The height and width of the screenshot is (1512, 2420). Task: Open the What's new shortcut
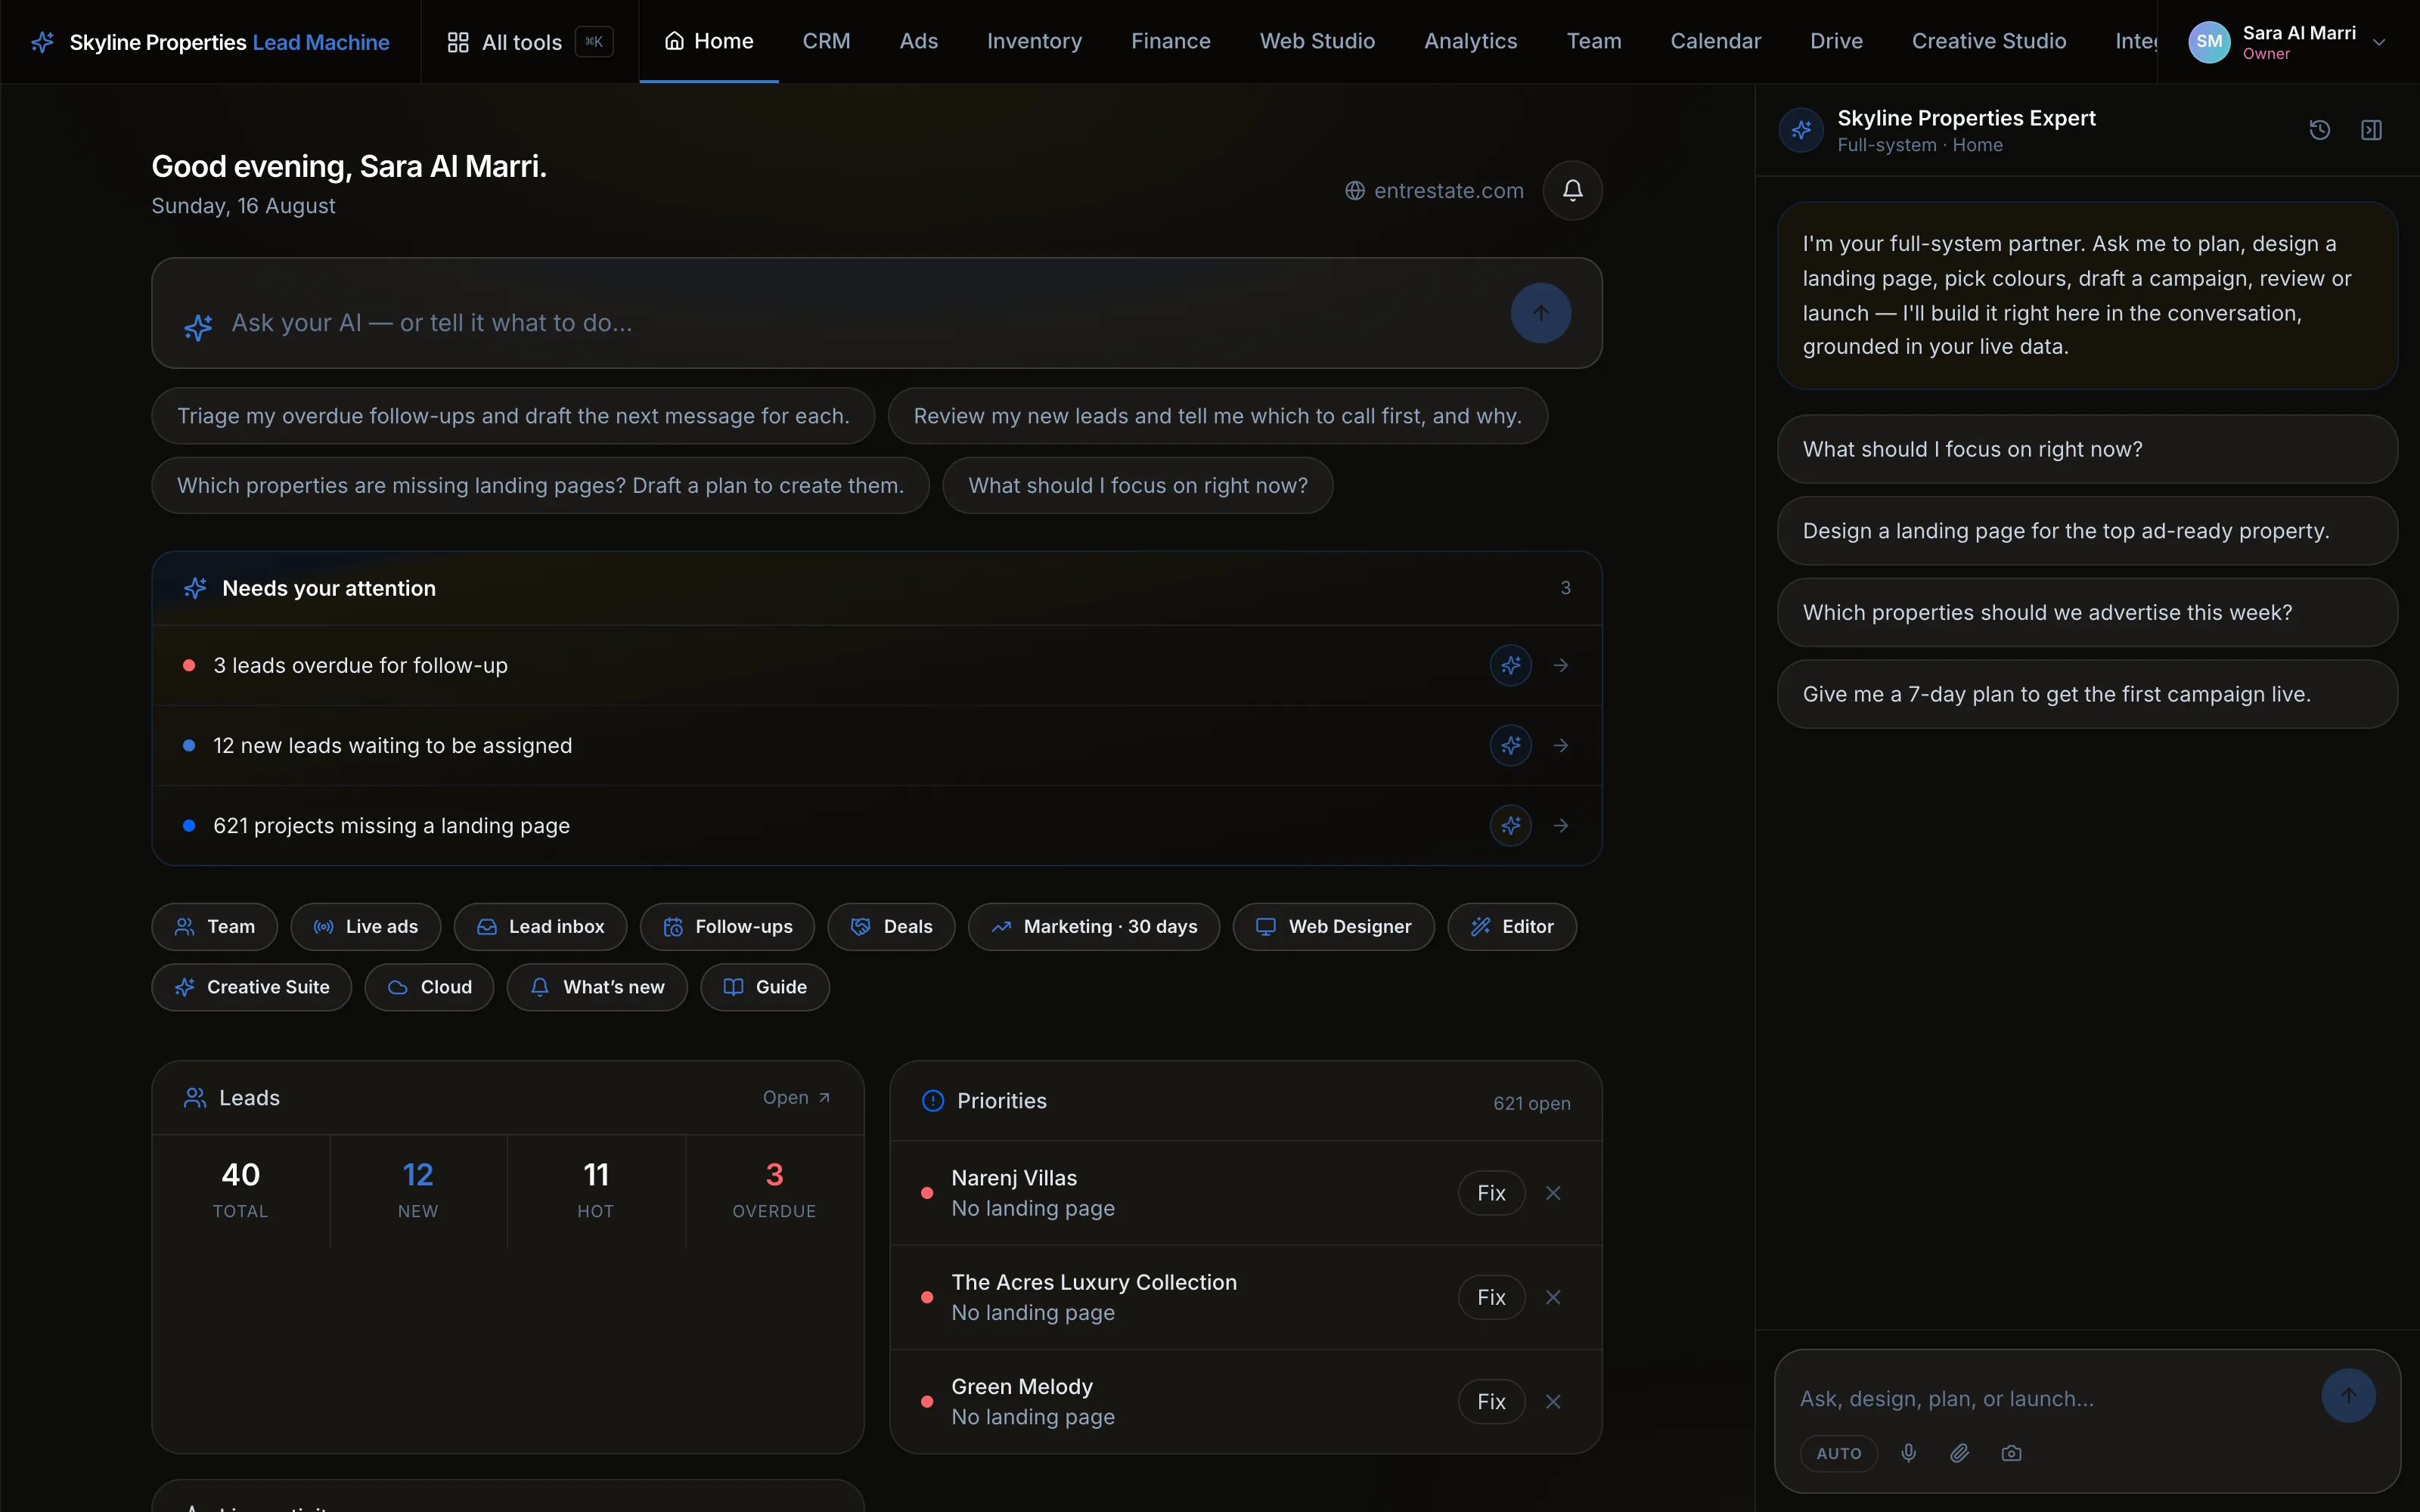[596, 987]
